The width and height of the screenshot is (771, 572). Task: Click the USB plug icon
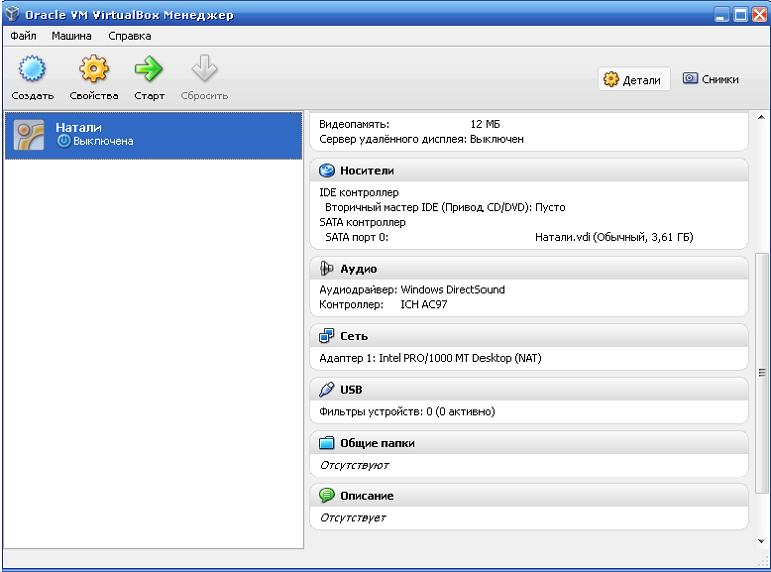(326, 390)
